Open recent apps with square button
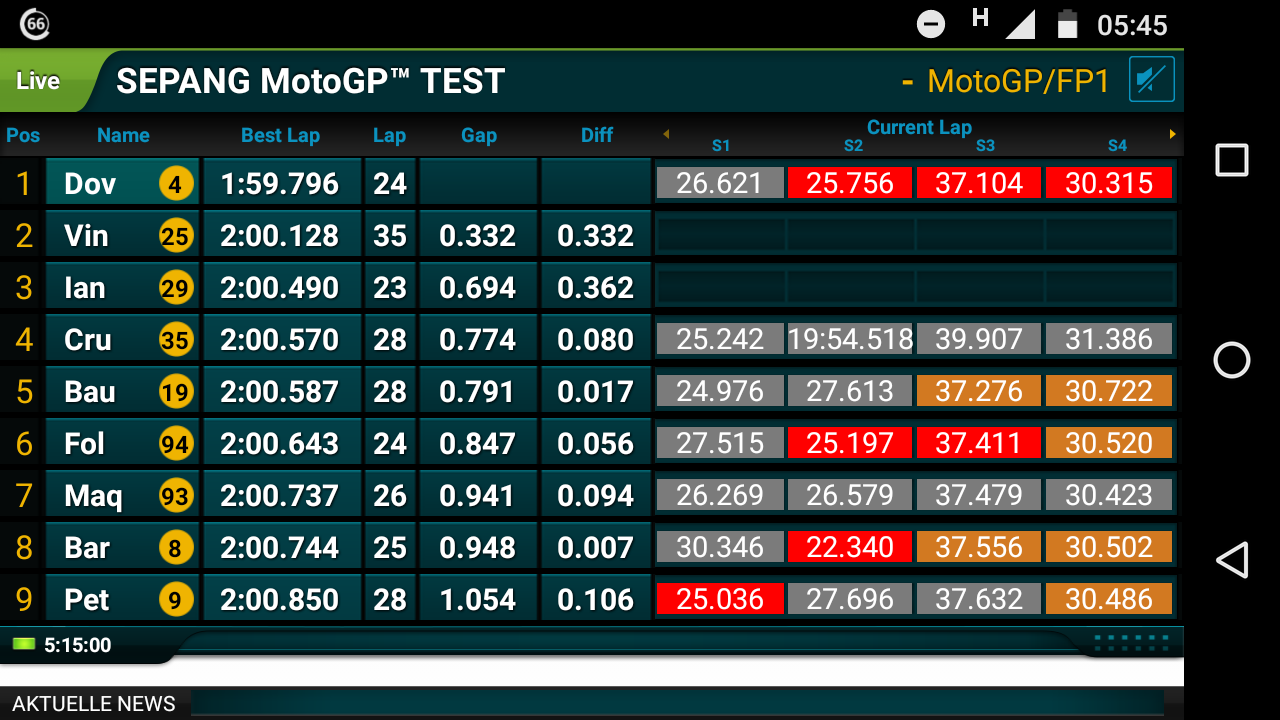This screenshot has height=720, width=1280. coord(1231,160)
